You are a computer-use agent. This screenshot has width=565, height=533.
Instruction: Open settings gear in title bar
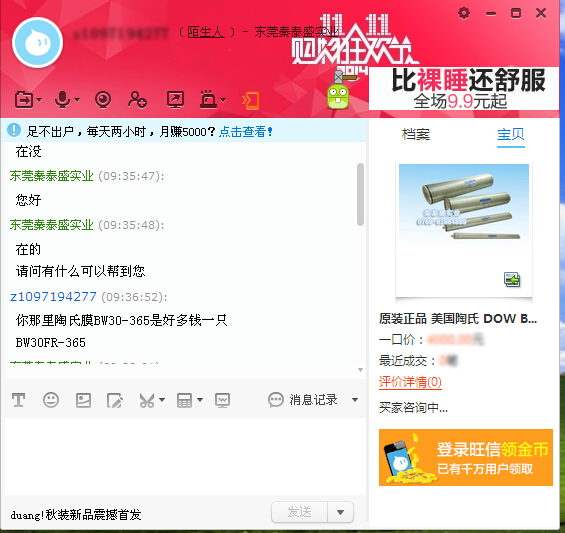pos(464,13)
